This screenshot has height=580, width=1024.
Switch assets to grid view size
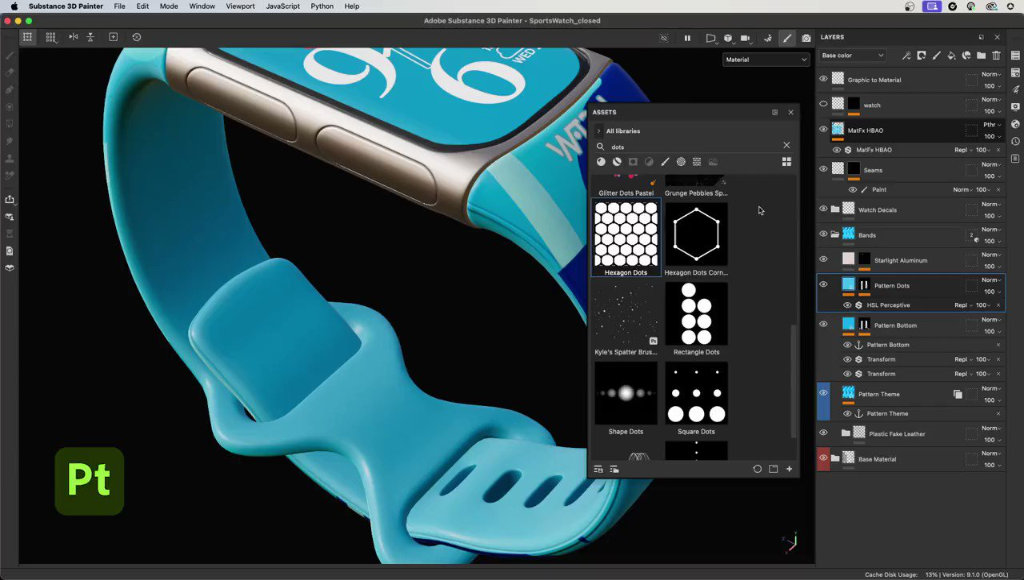pos(786,162)
